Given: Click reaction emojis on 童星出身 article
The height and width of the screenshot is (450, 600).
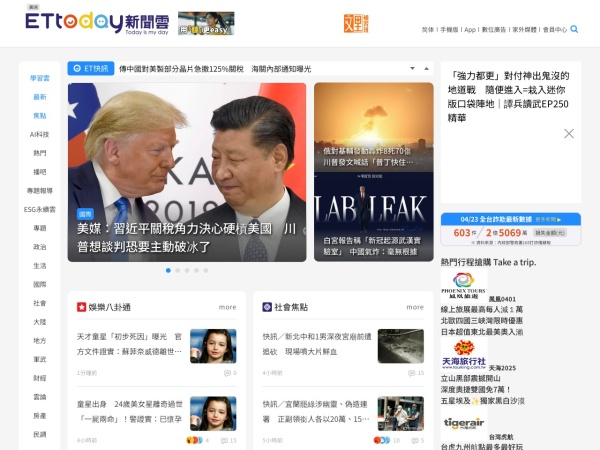Looking at the screenshot, I should (x=194, y=440).
